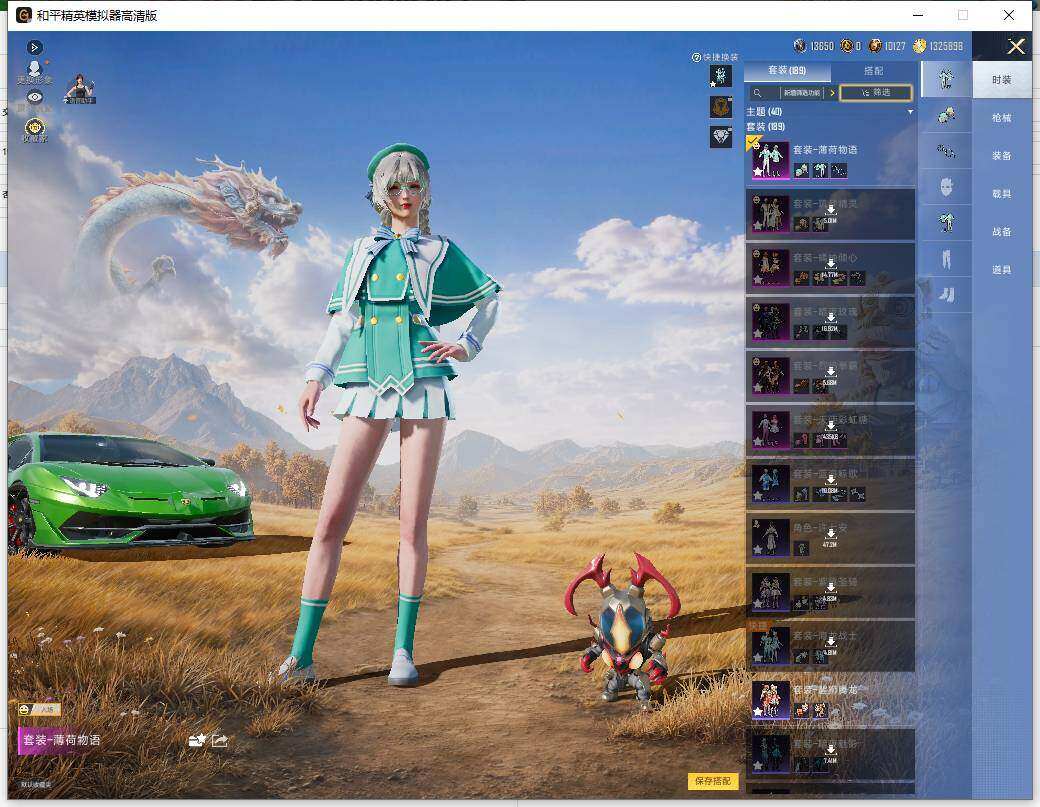
Task: Select the pants category icon
Action: [x=946, y=259]
